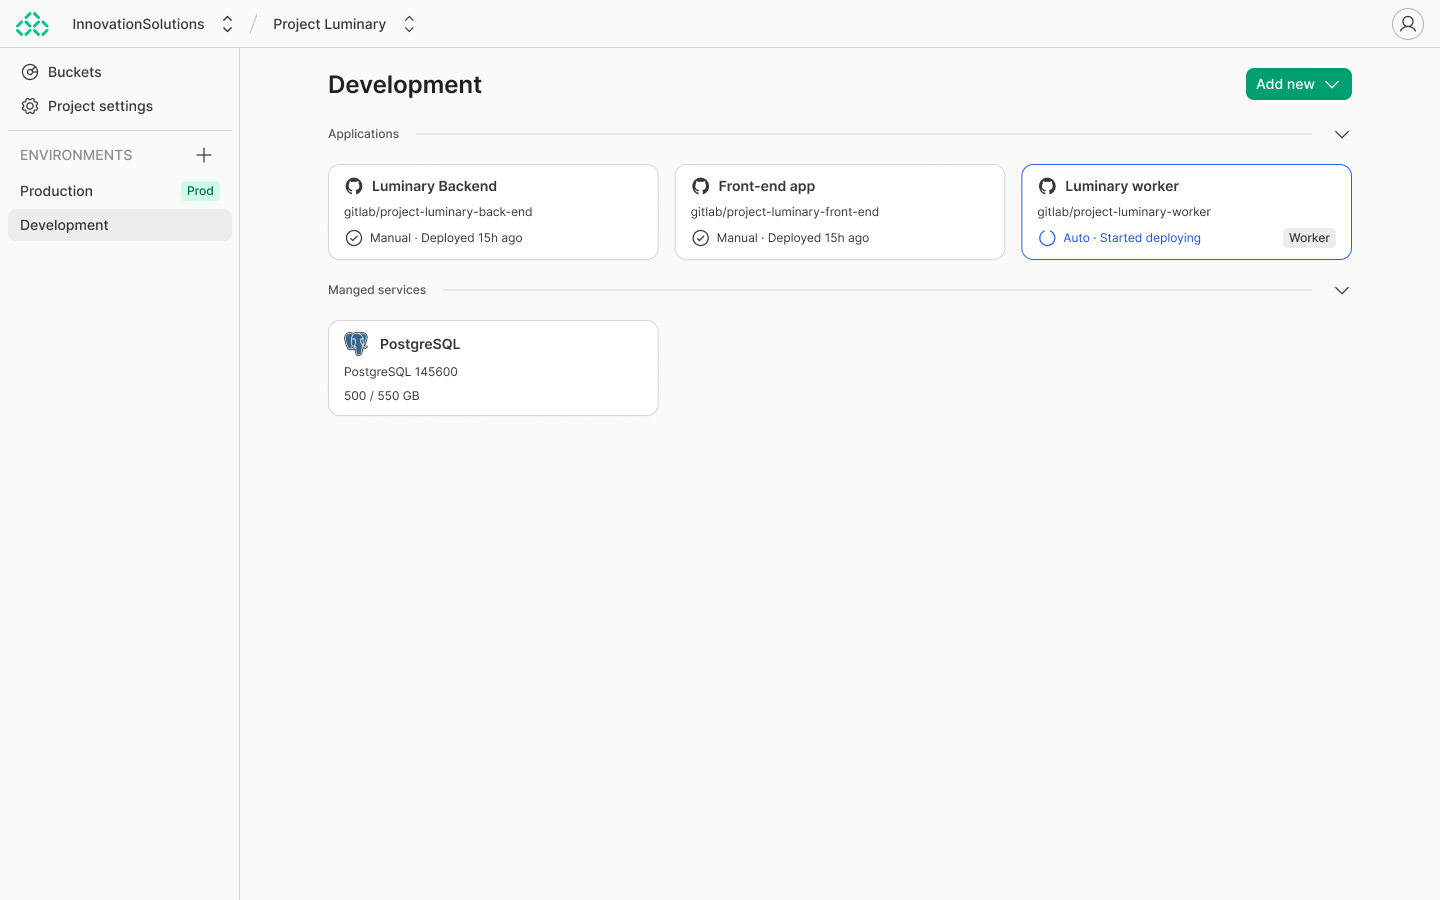Open the PostgreSQL managed service title
This screenshot has width=1440, height=900.
pos(420,344)
